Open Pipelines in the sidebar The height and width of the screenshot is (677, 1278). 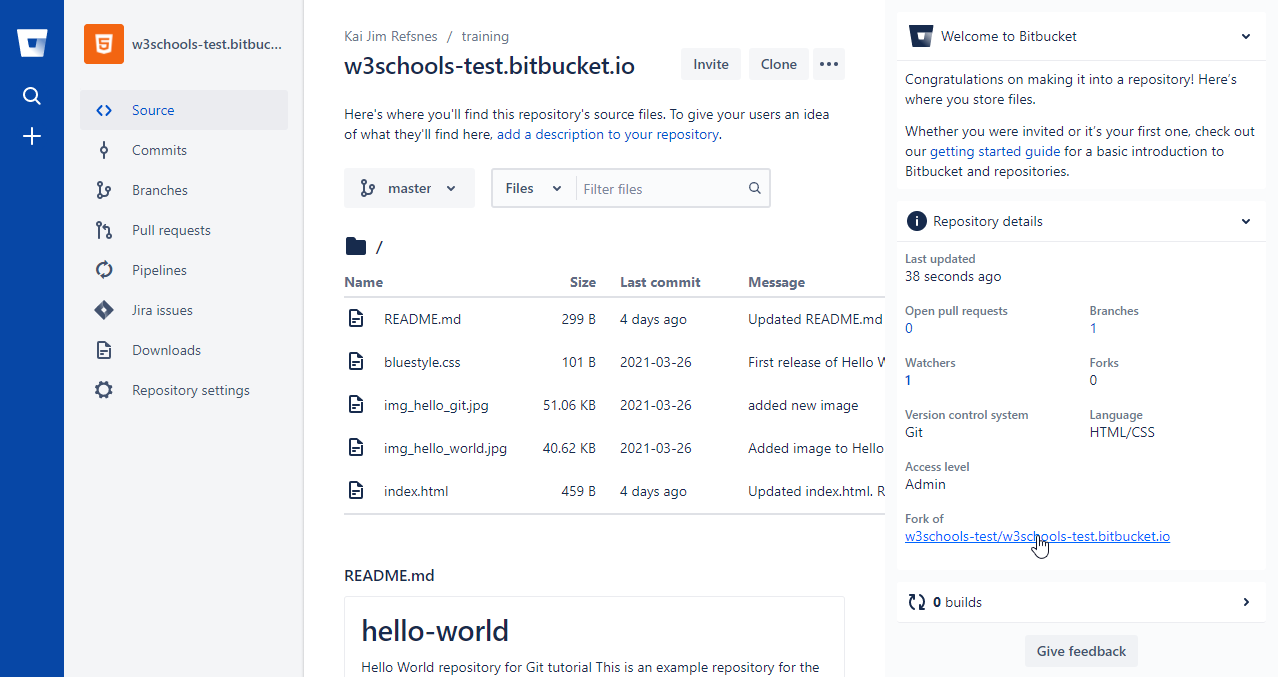pos(184,270)
